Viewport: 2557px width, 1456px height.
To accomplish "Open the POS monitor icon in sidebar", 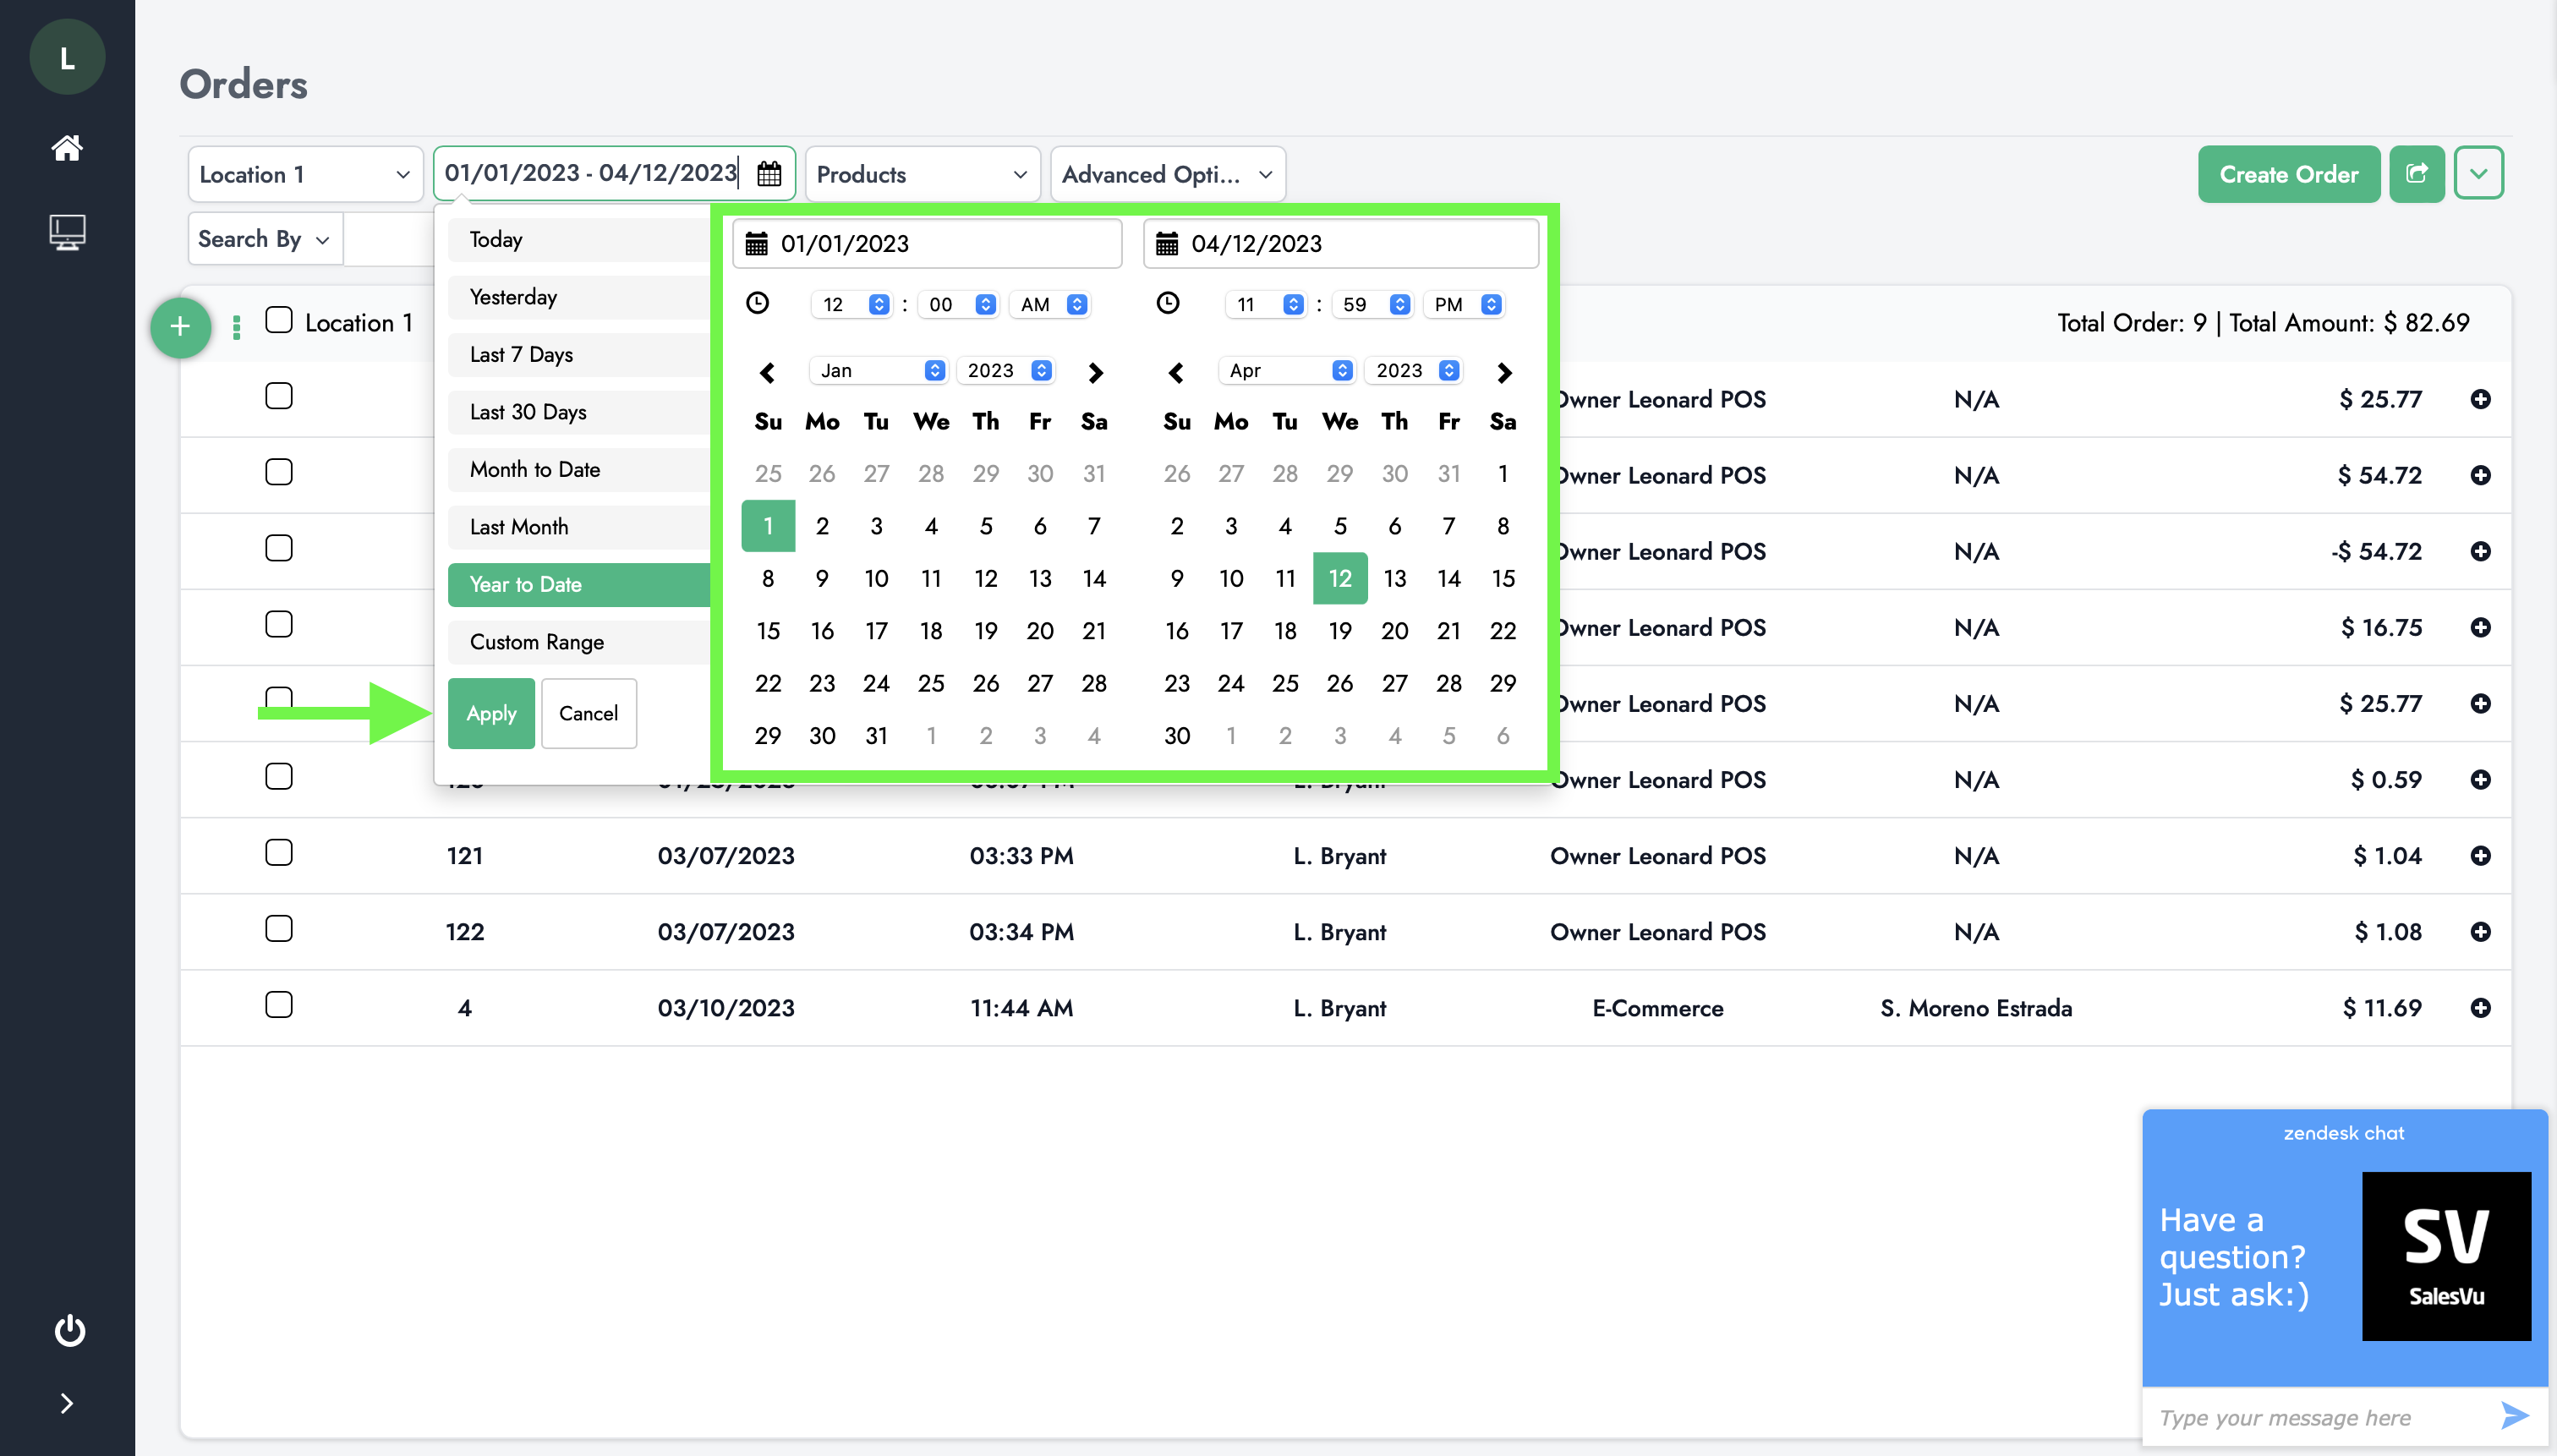I will pos(67,232).
